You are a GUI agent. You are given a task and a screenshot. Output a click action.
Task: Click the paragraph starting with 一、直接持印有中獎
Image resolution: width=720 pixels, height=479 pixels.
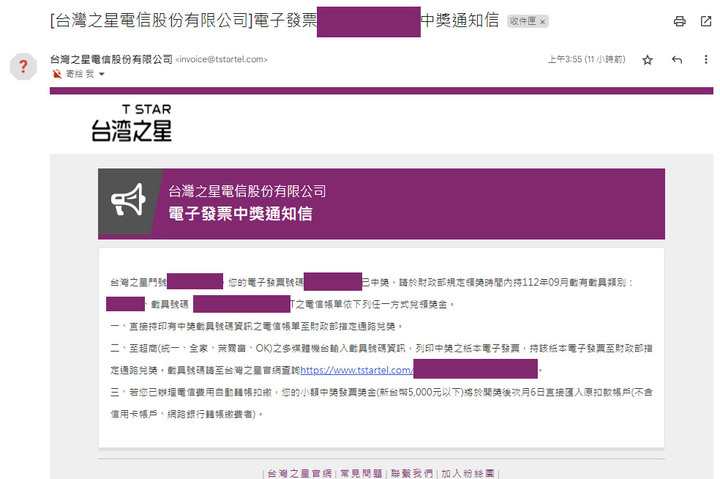257,326
